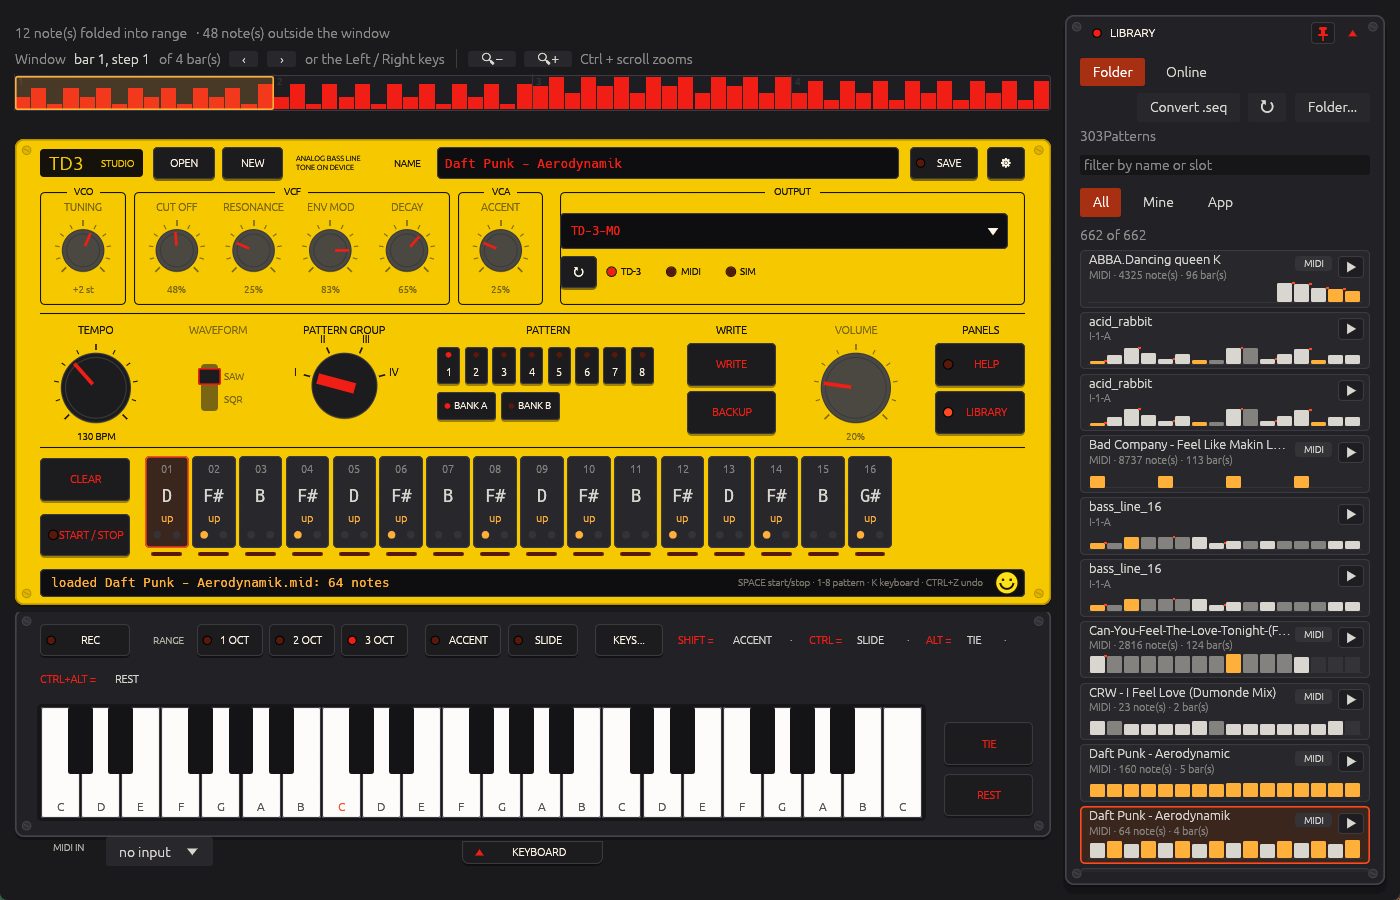Open the MIDI IN input dropdown
The height and width of the screenshot is (900, 1400).
(x=159, y=852)
